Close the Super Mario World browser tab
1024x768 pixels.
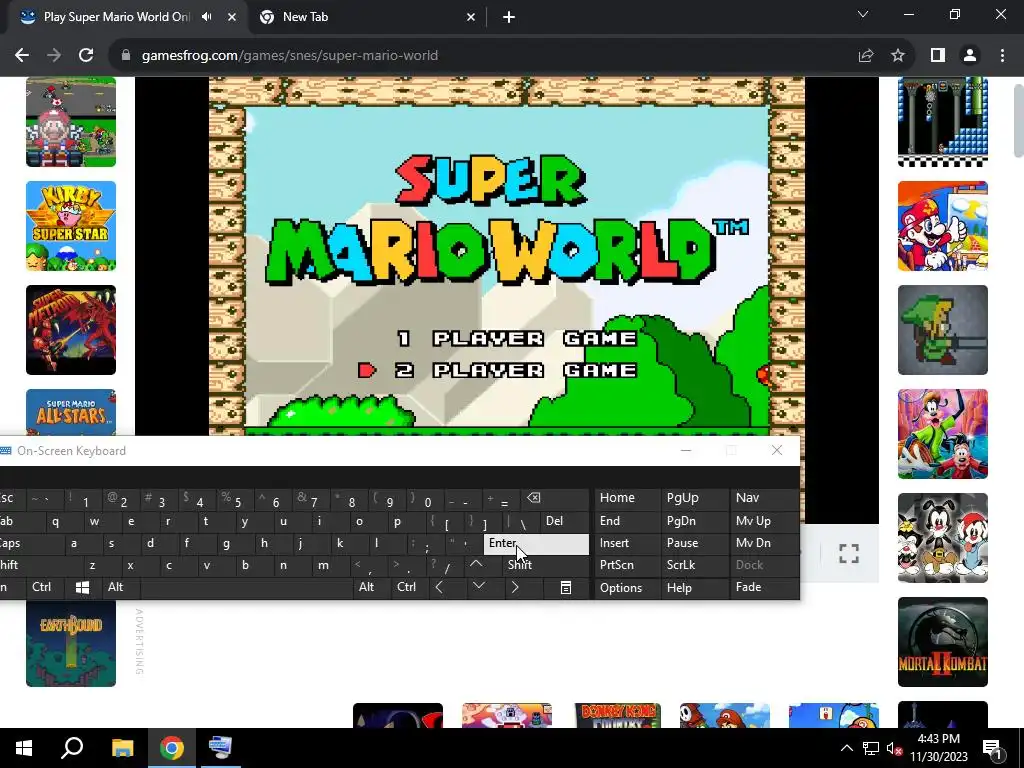coord(232,17)
